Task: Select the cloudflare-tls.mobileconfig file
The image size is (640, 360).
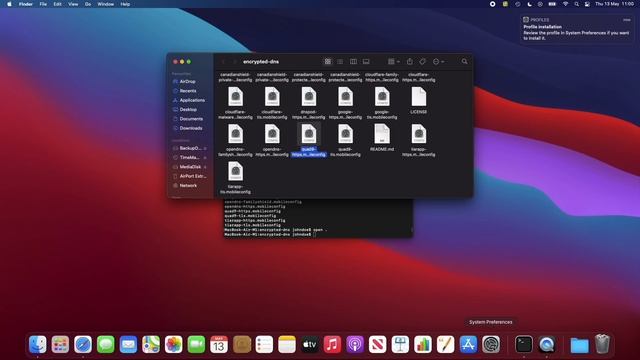Action: click(x=272, y=103)
